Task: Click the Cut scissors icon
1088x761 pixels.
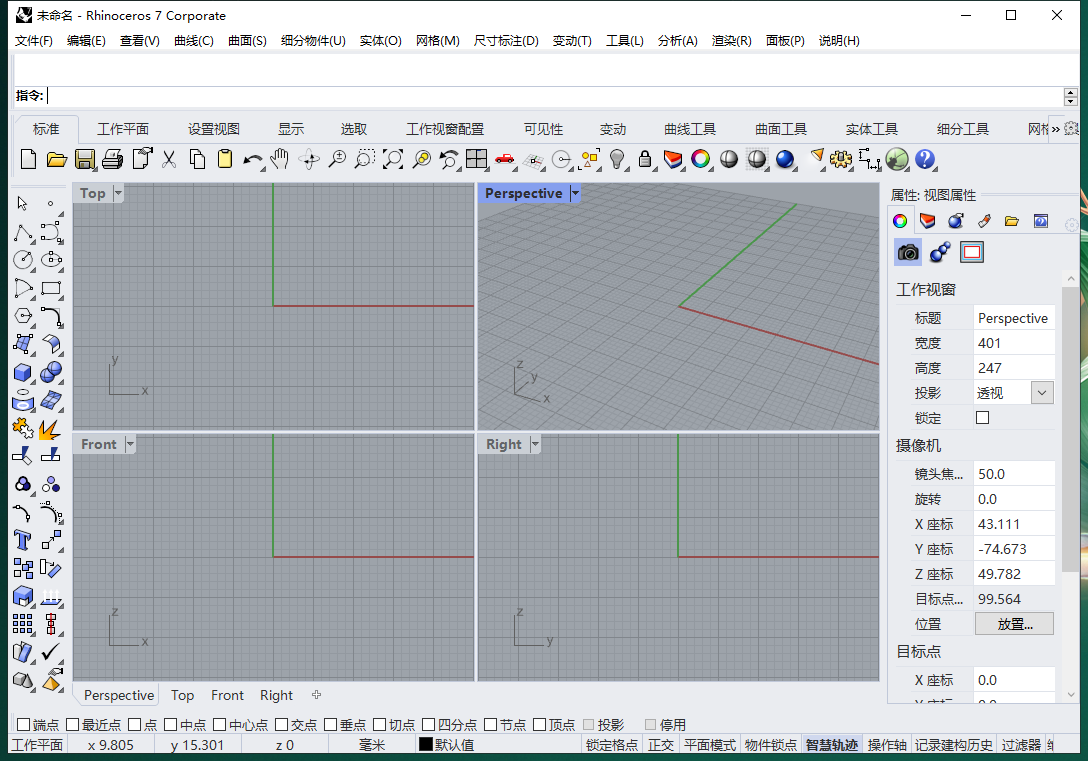Action: 169,160
